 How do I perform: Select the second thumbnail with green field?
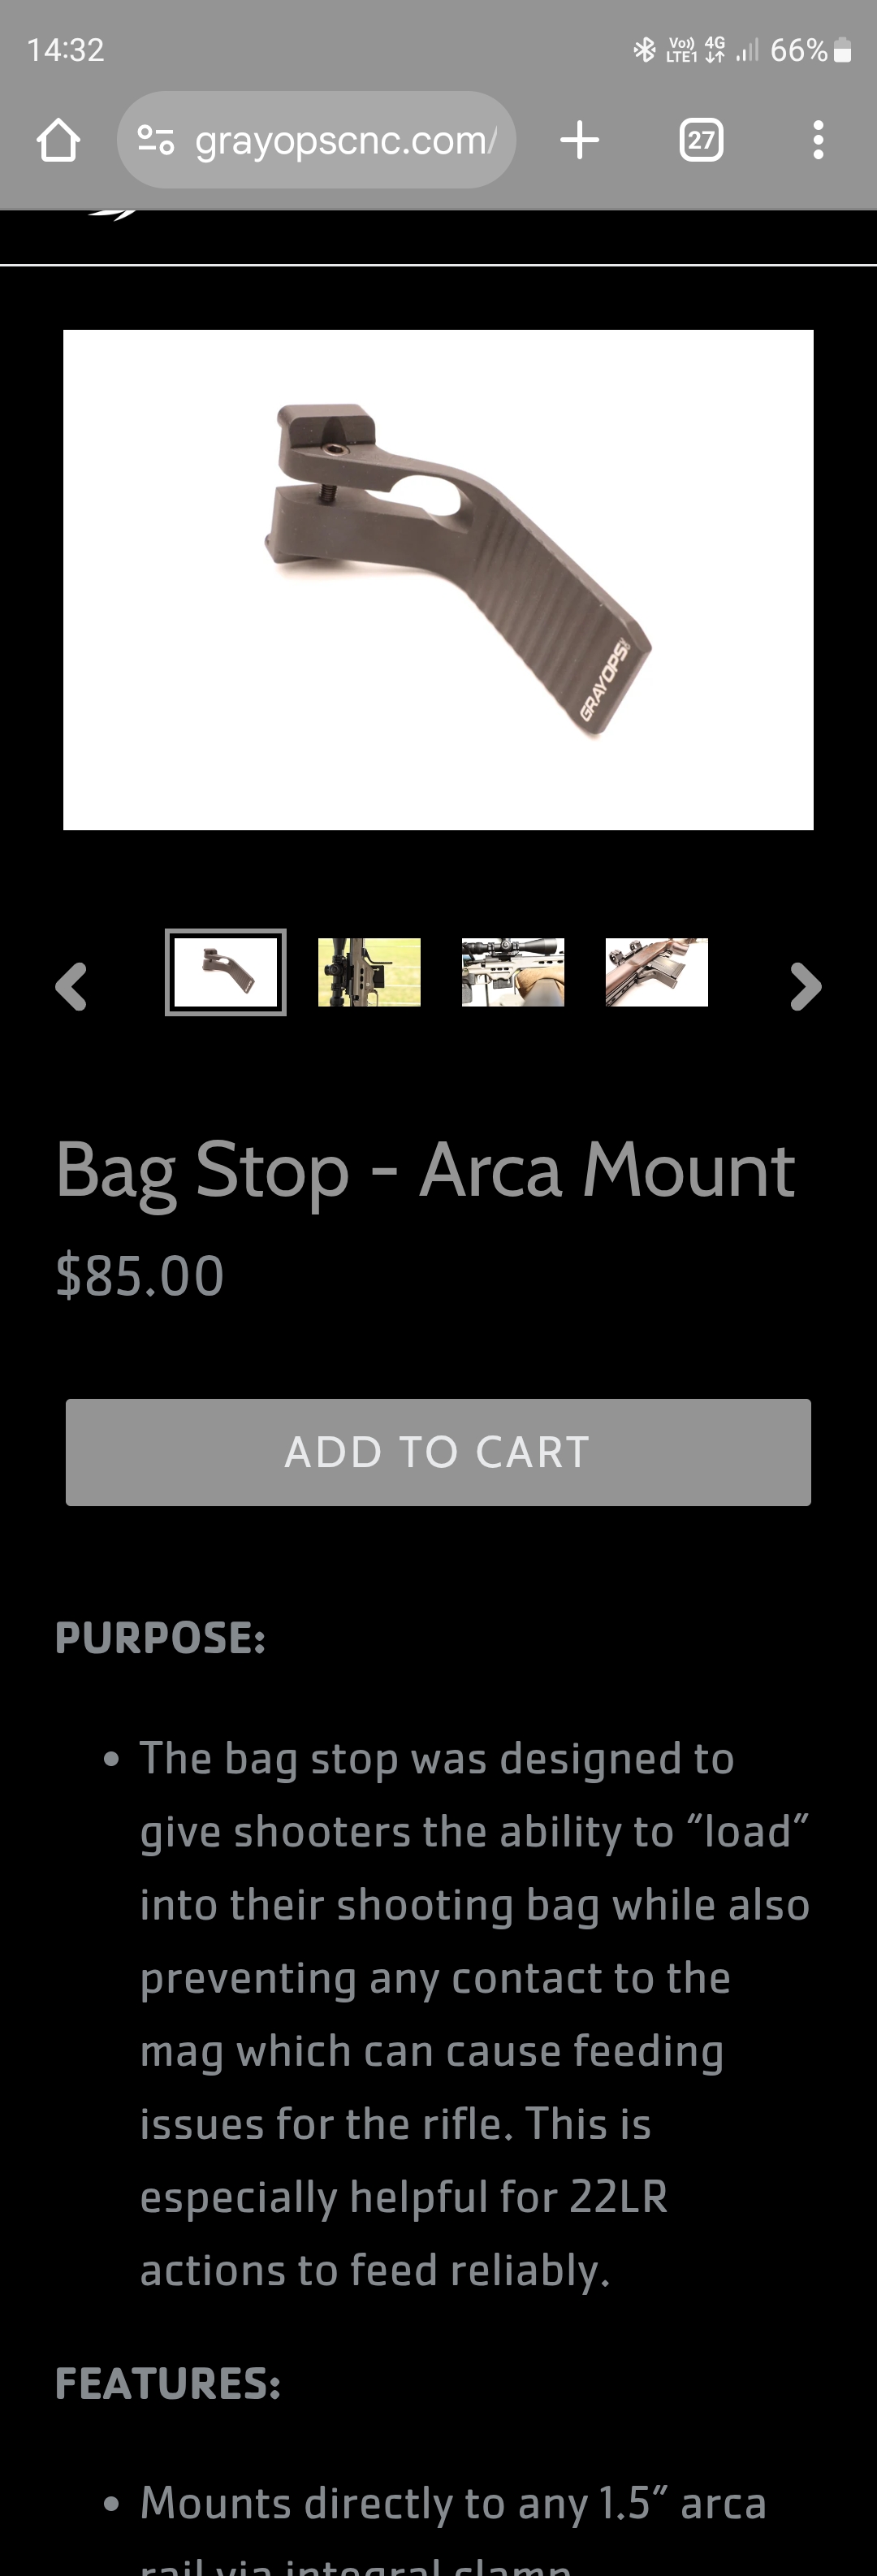(x=369, y=972)
